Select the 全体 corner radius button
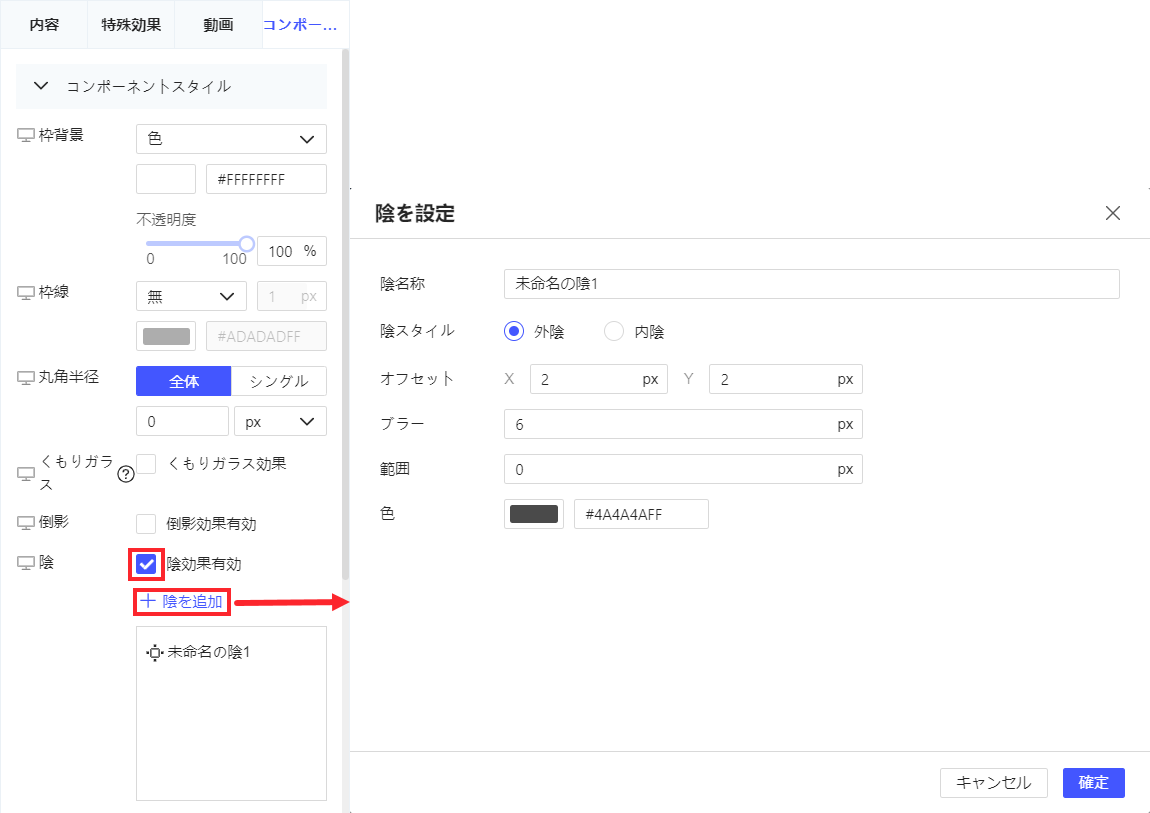 pos(183,381)
